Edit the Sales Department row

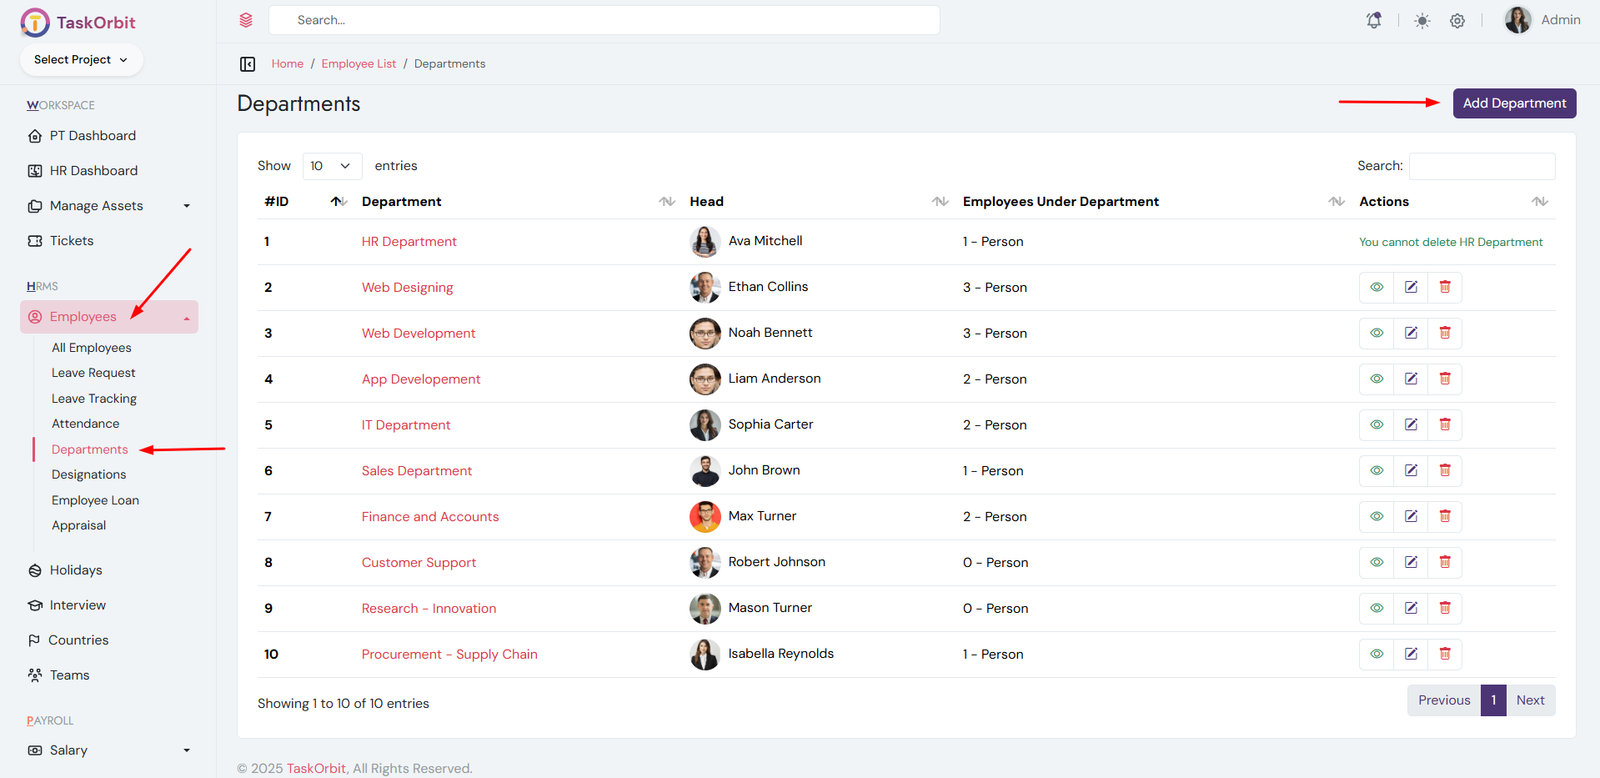point(1411,471)
